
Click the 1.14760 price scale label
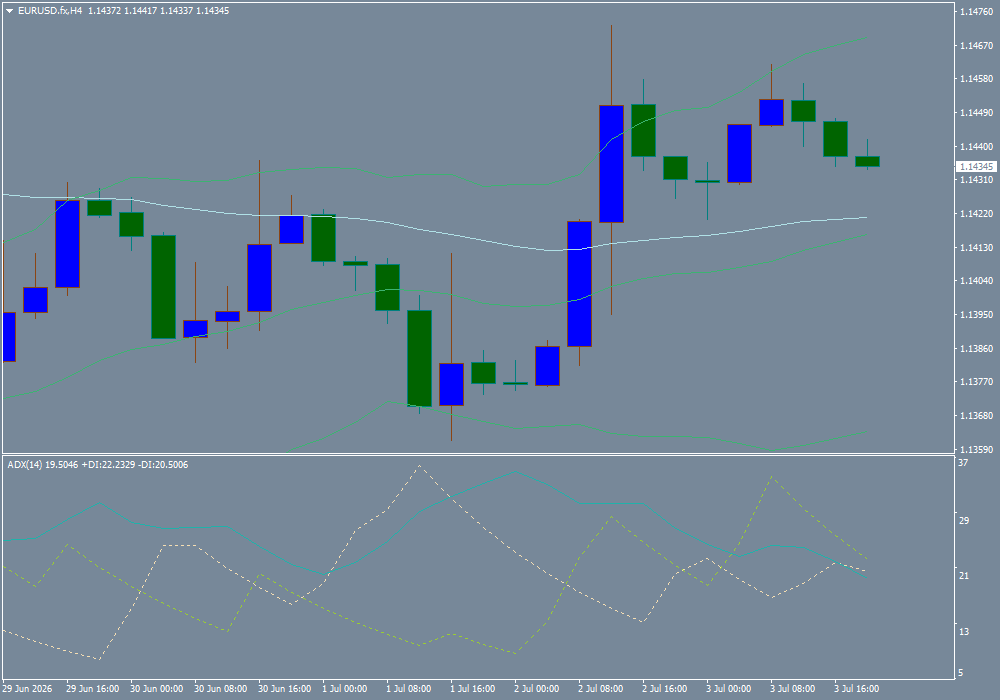[x=976, y=11]
